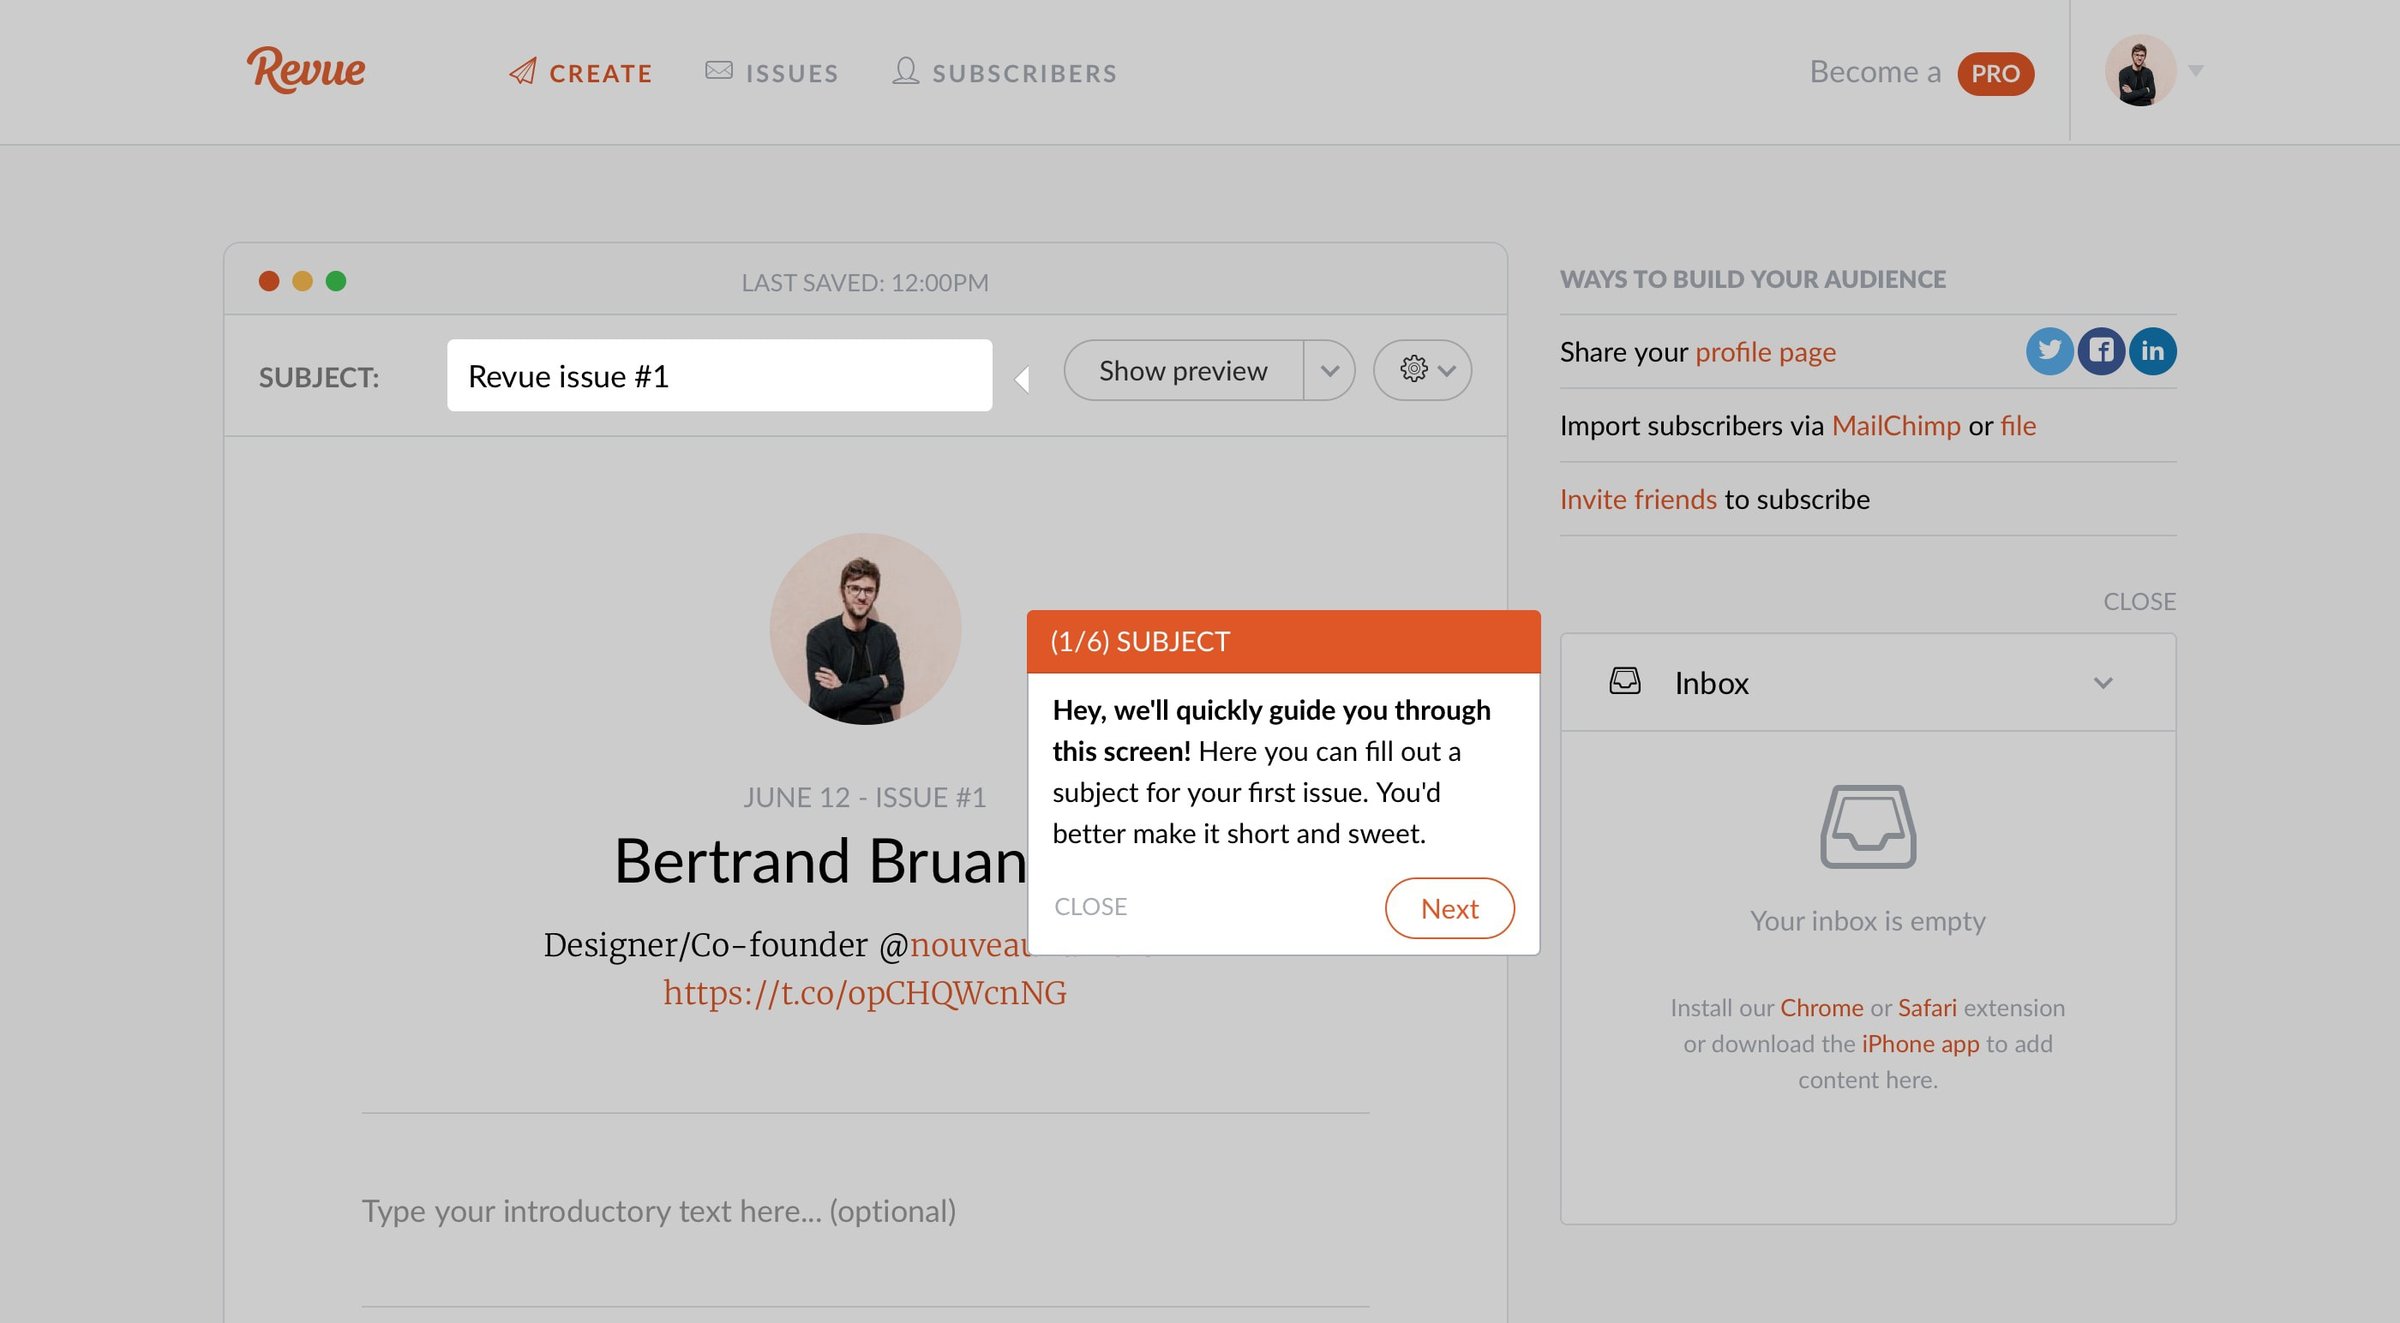This screenshot has height=1323, width=2400.
Task: Close the audience sidebar section
Action: tap(2139, 601)
